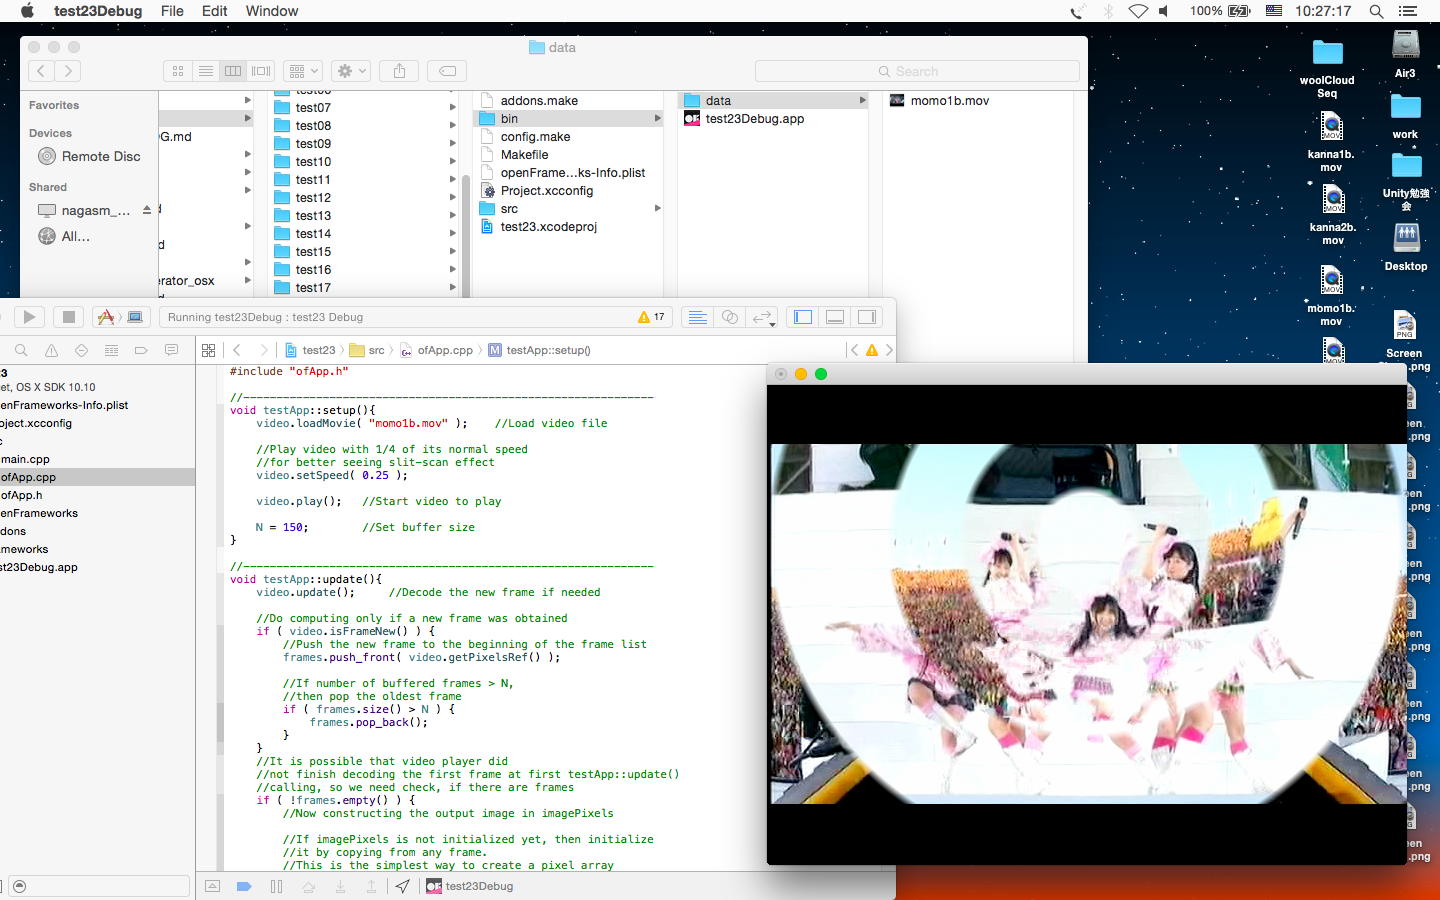This screenshot has width=1440, height=900.
Task: Open the File menu
Action: (172, 11)
